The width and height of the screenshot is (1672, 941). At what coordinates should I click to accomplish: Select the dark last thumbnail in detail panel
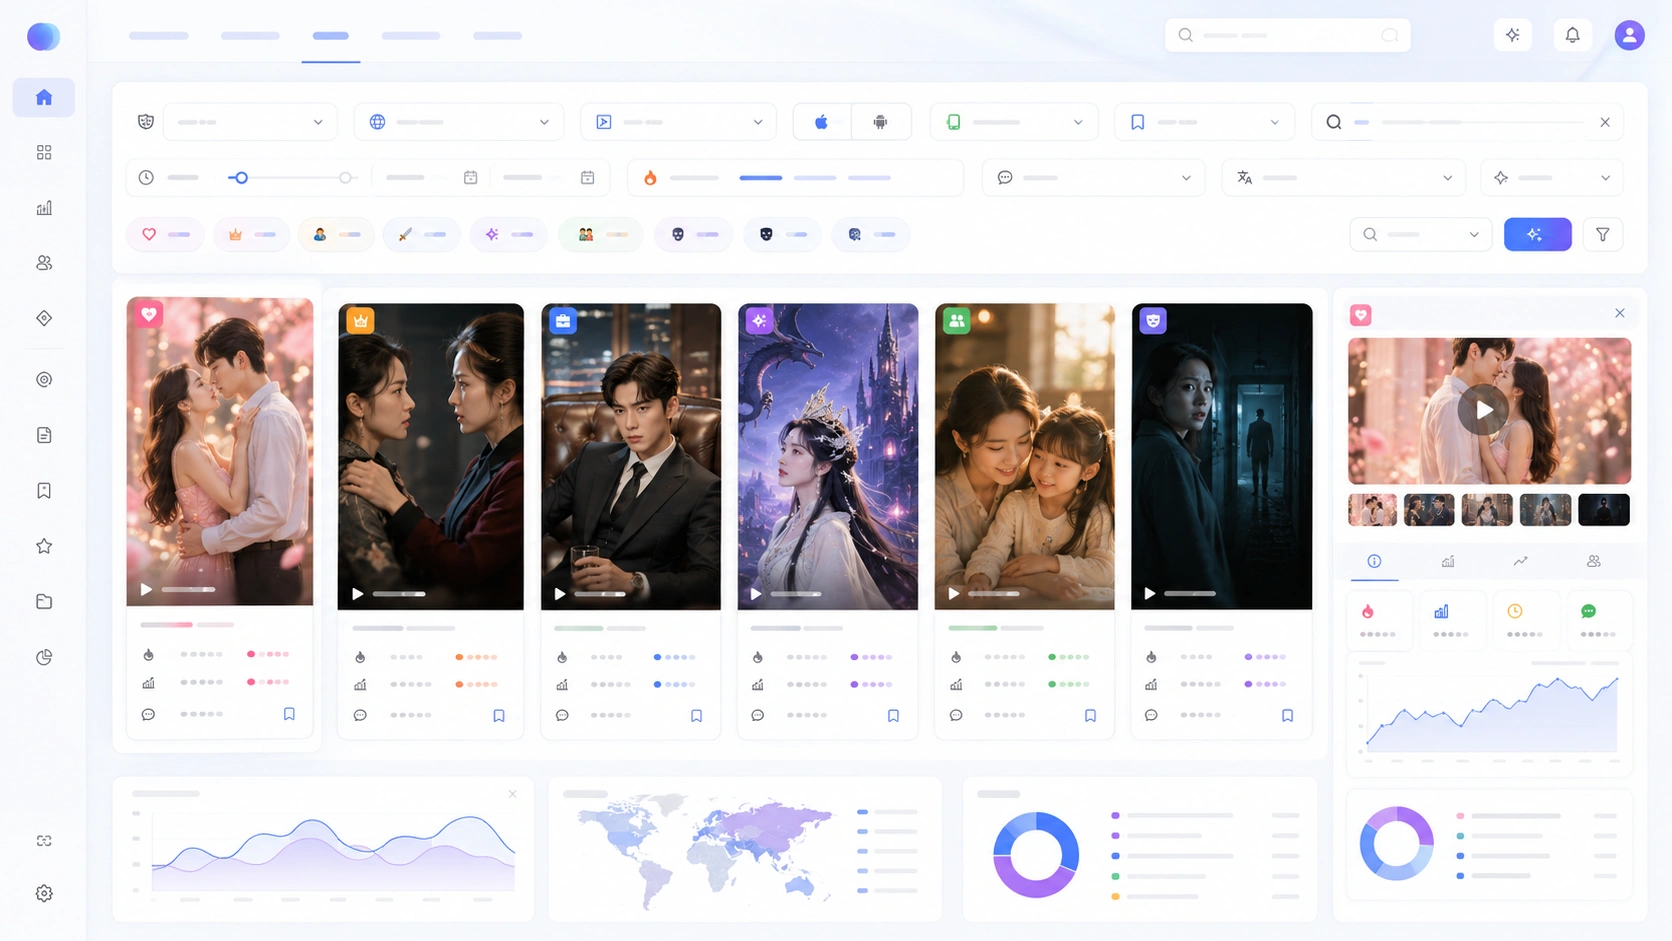pos(1604,510)
